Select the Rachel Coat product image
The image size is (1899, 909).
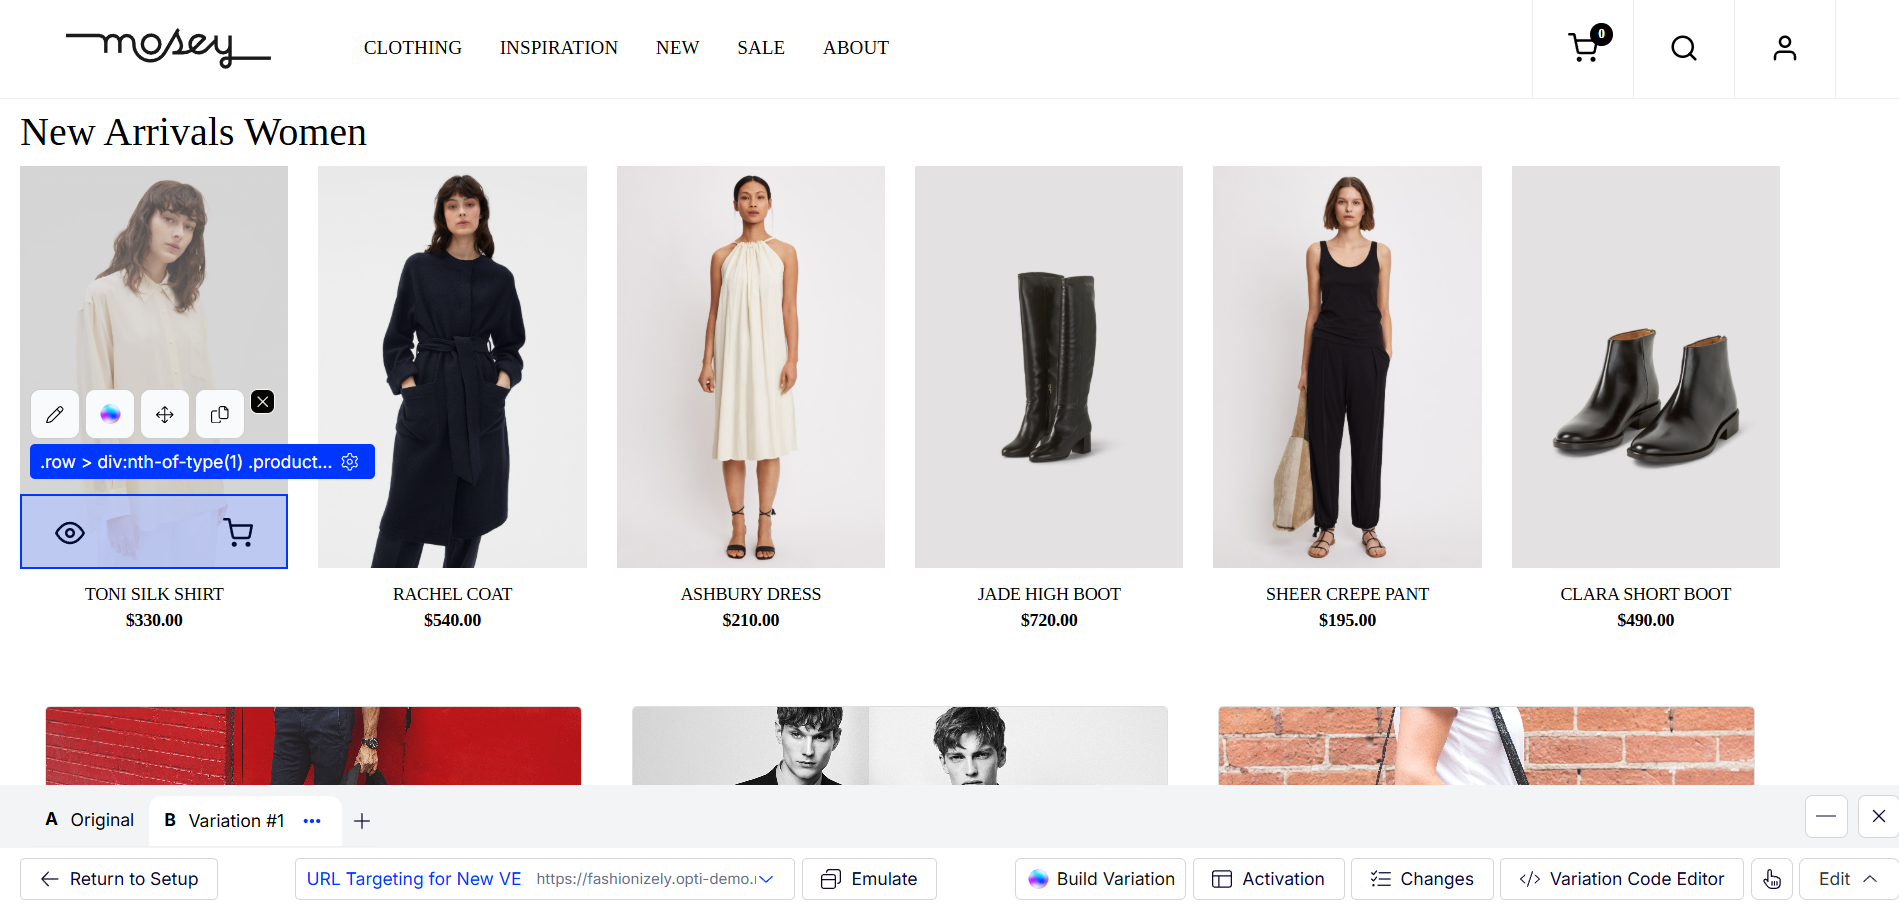pos(452,366)
